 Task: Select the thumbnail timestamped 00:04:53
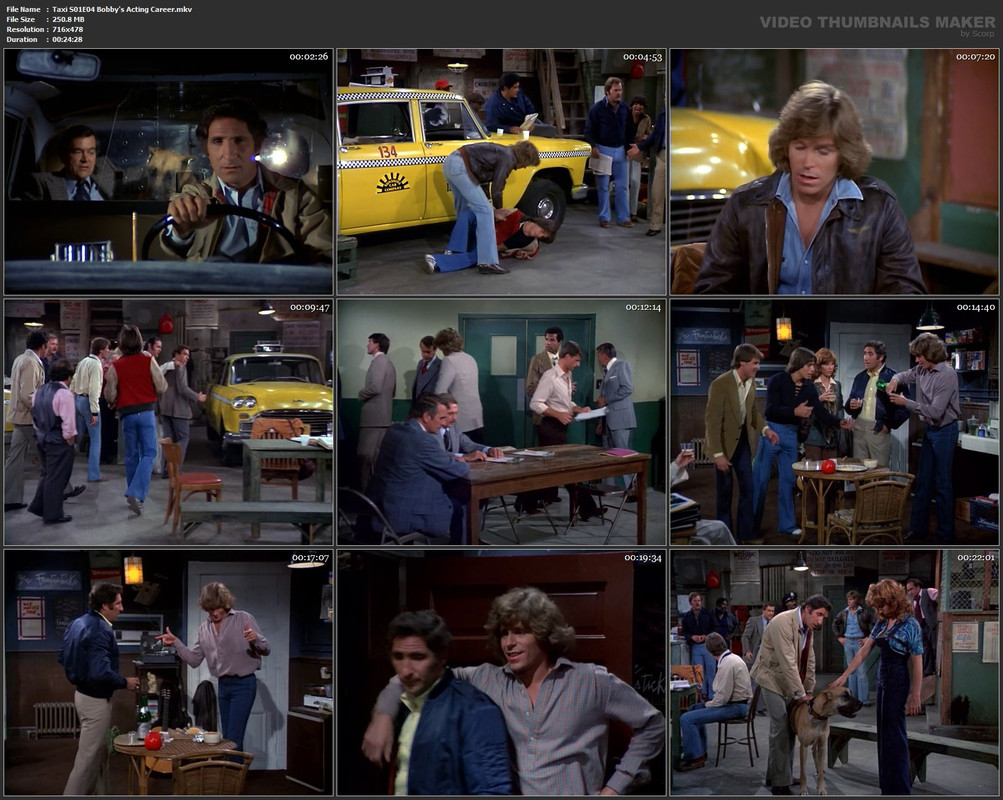pos(502,171)
